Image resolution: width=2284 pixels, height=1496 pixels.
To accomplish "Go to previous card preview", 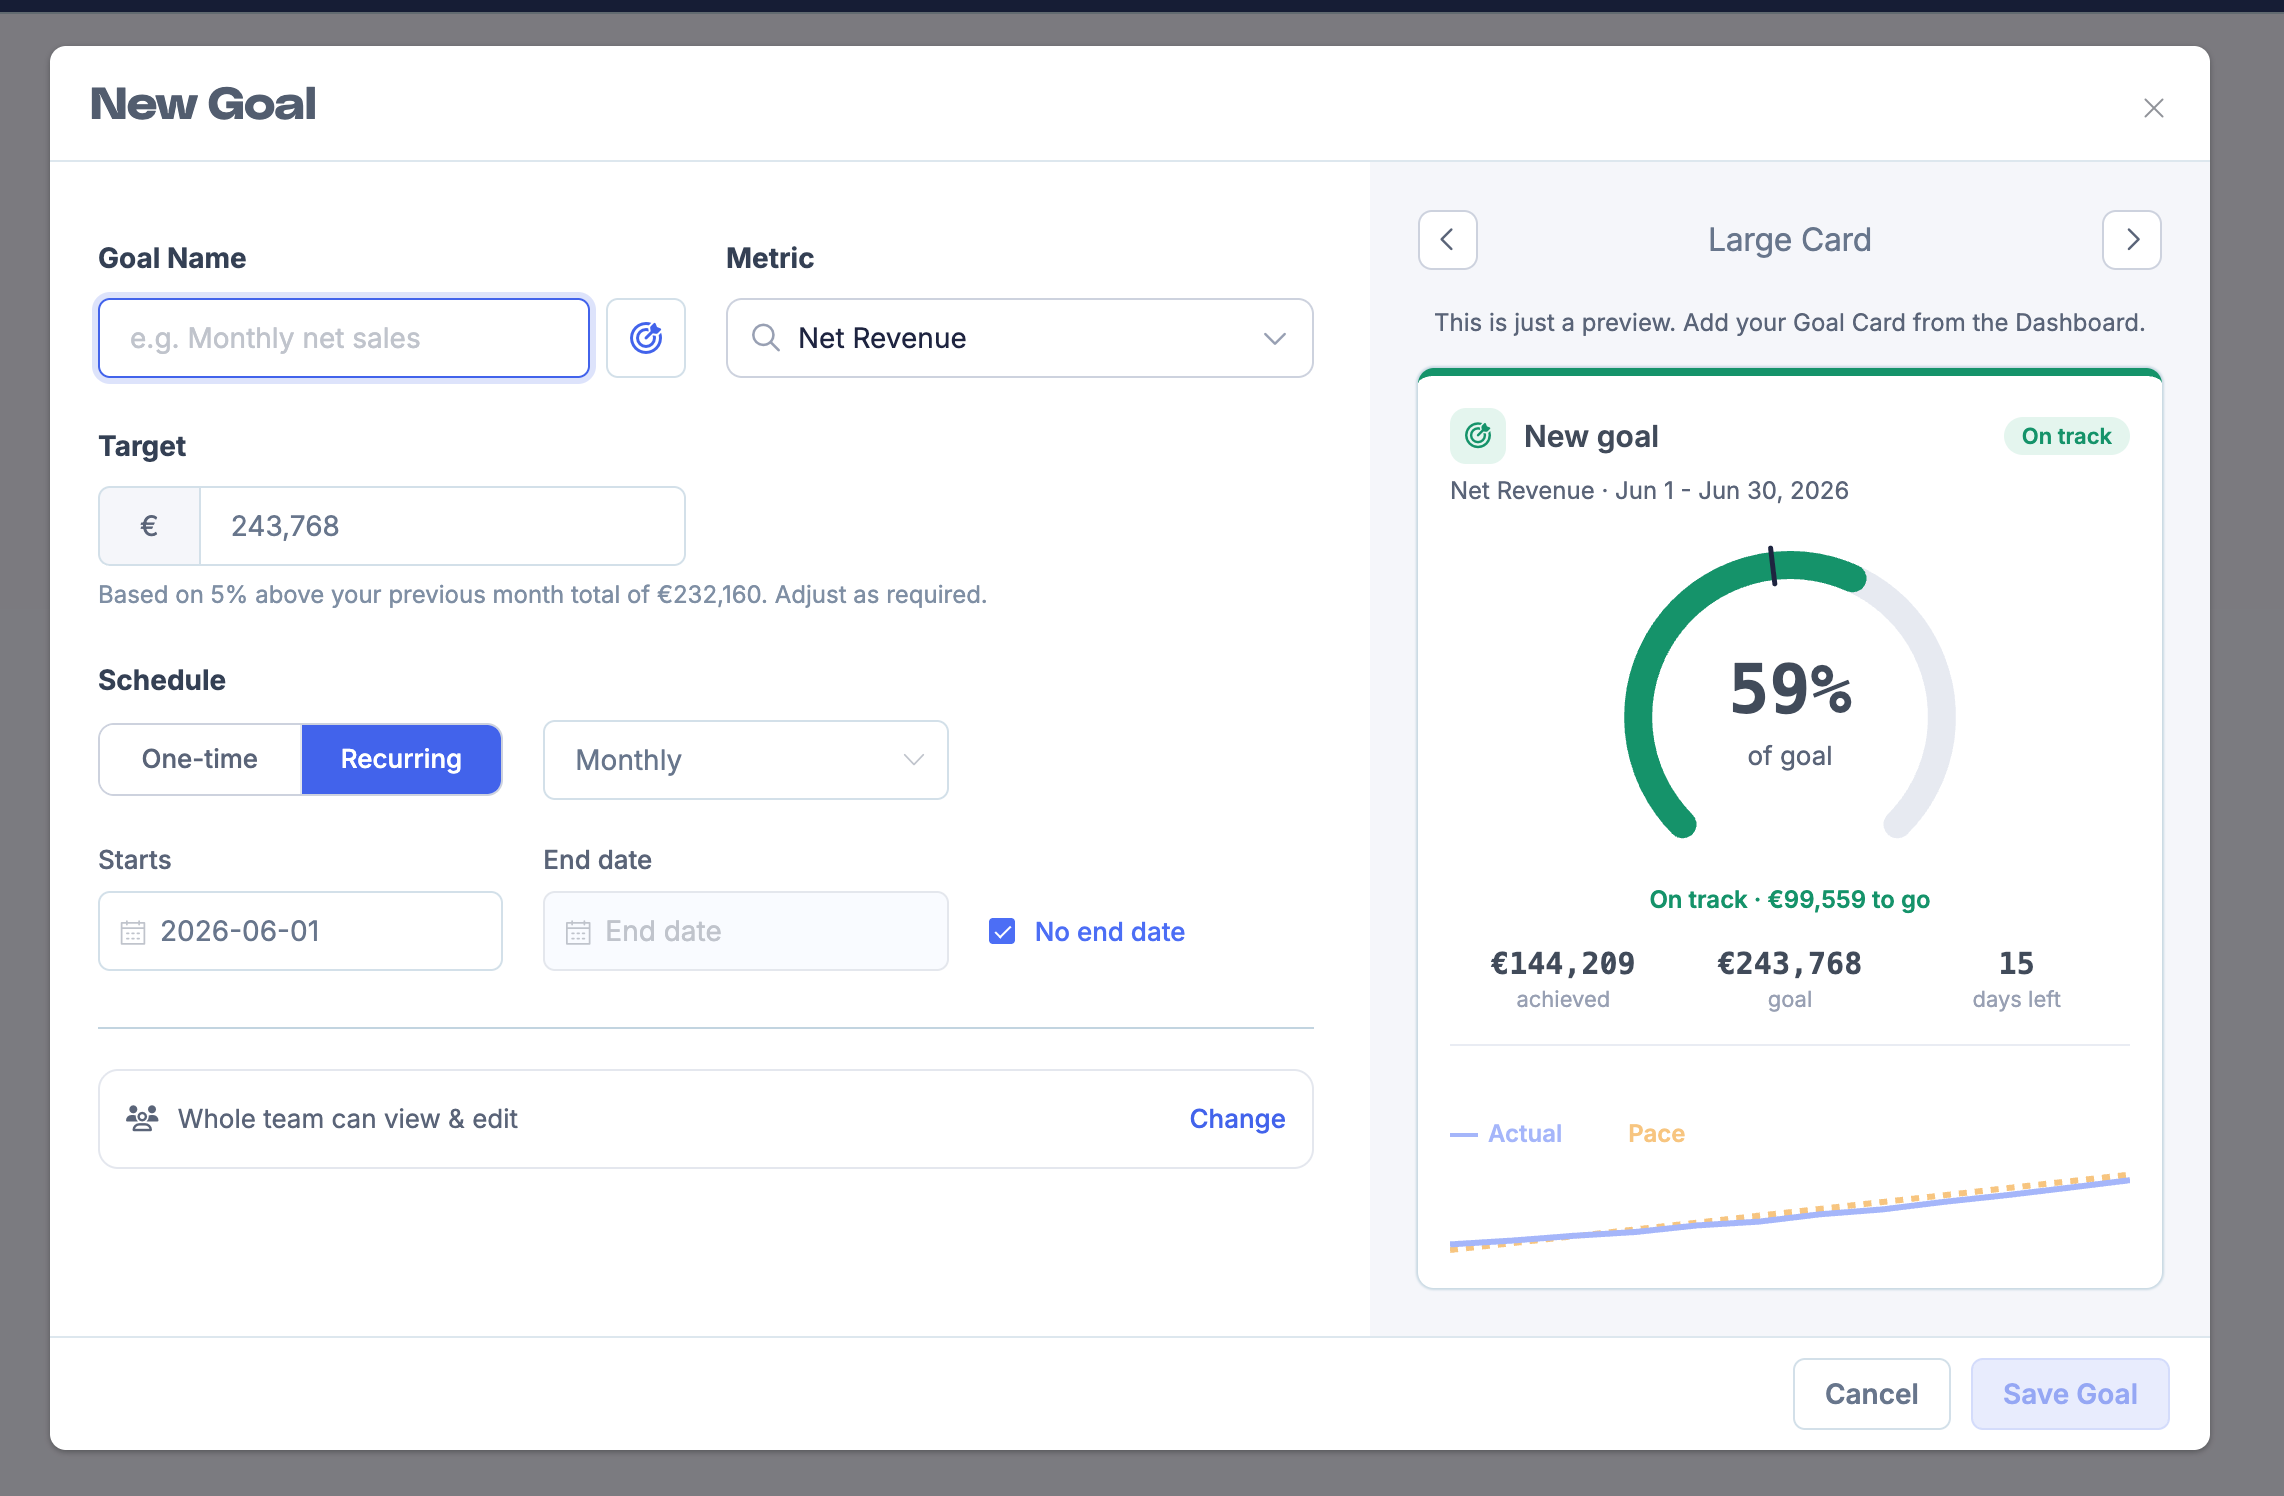I will 1447,240.
